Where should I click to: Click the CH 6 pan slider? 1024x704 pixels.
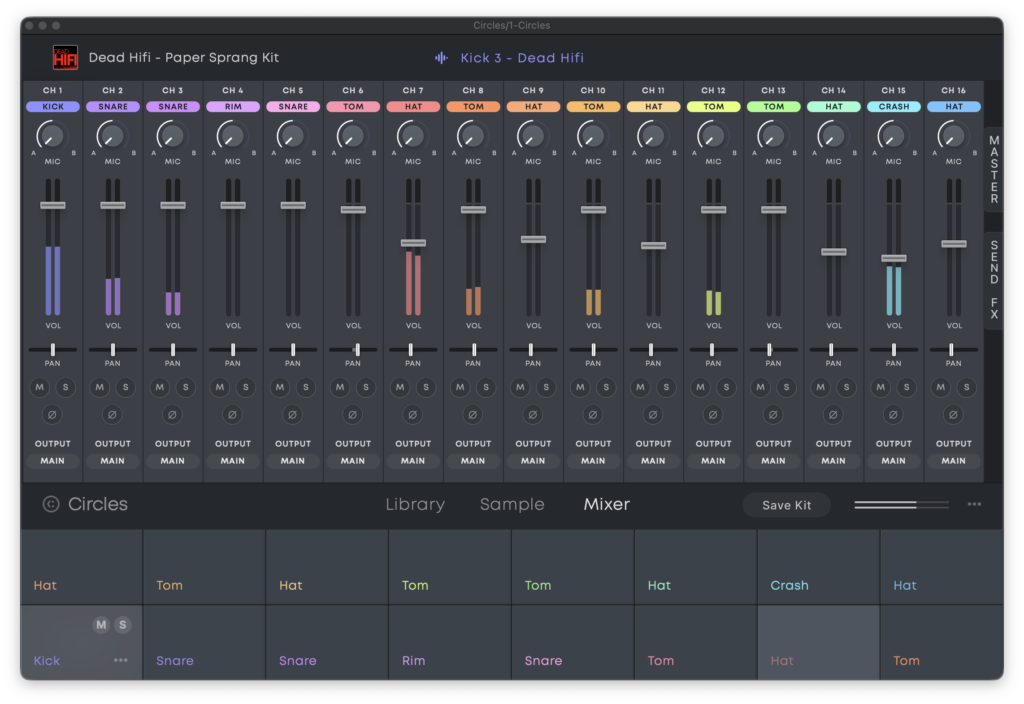(353, 350)
